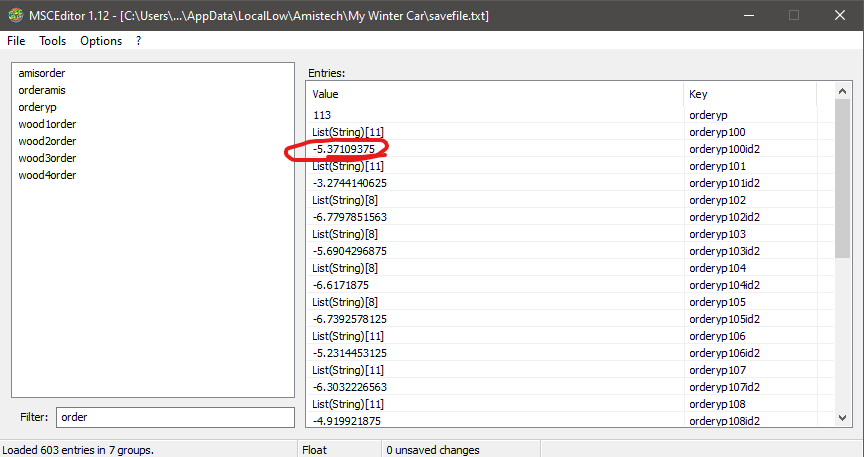Screen dimensions: 864x457
Task: Sort entries by the Key column header
Action: pyautogui.click(x=750, y=94)
